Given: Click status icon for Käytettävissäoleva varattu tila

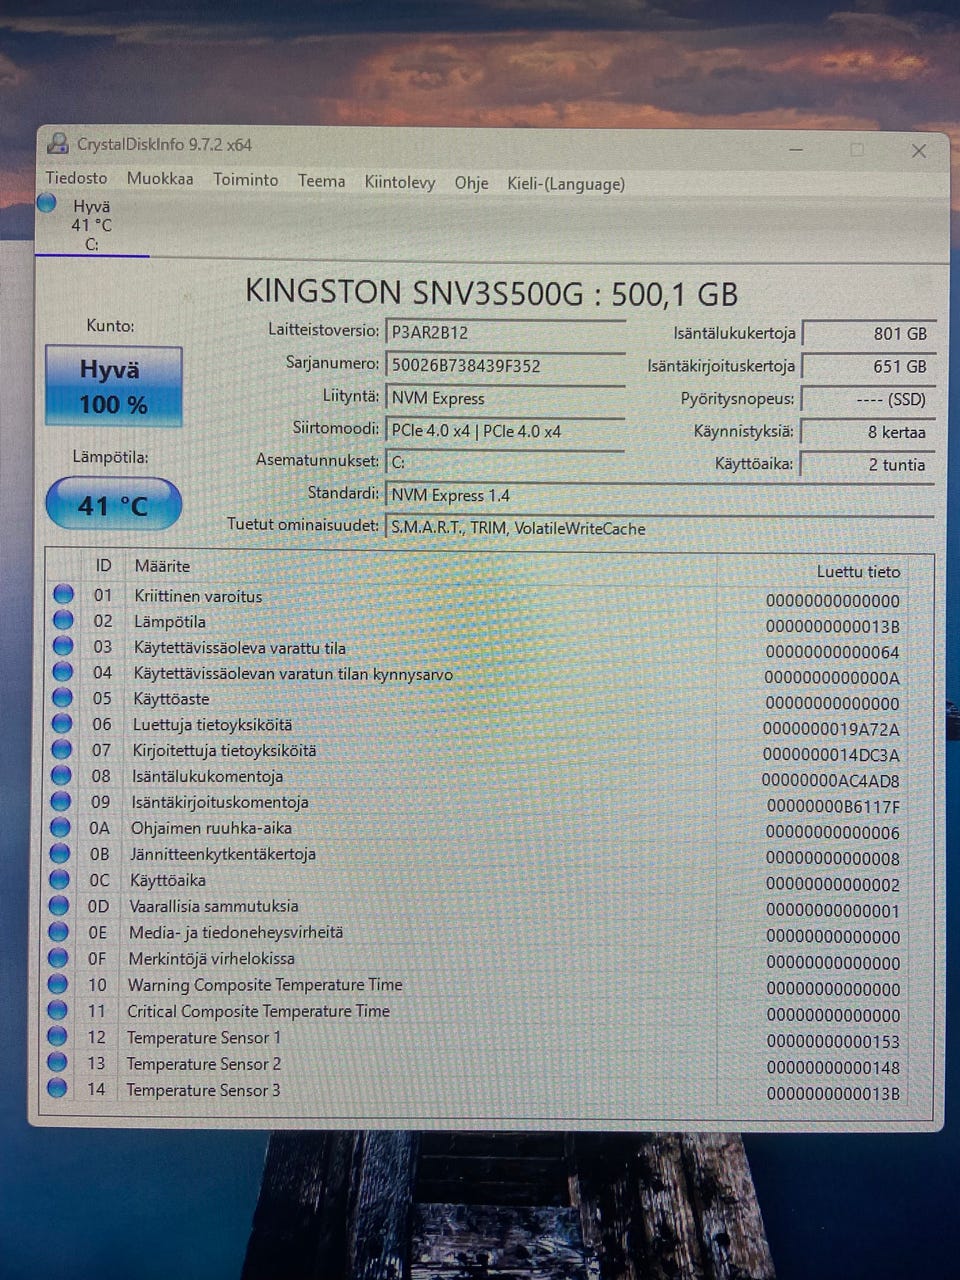Looking at the screenshot, I should click(63, 646).
